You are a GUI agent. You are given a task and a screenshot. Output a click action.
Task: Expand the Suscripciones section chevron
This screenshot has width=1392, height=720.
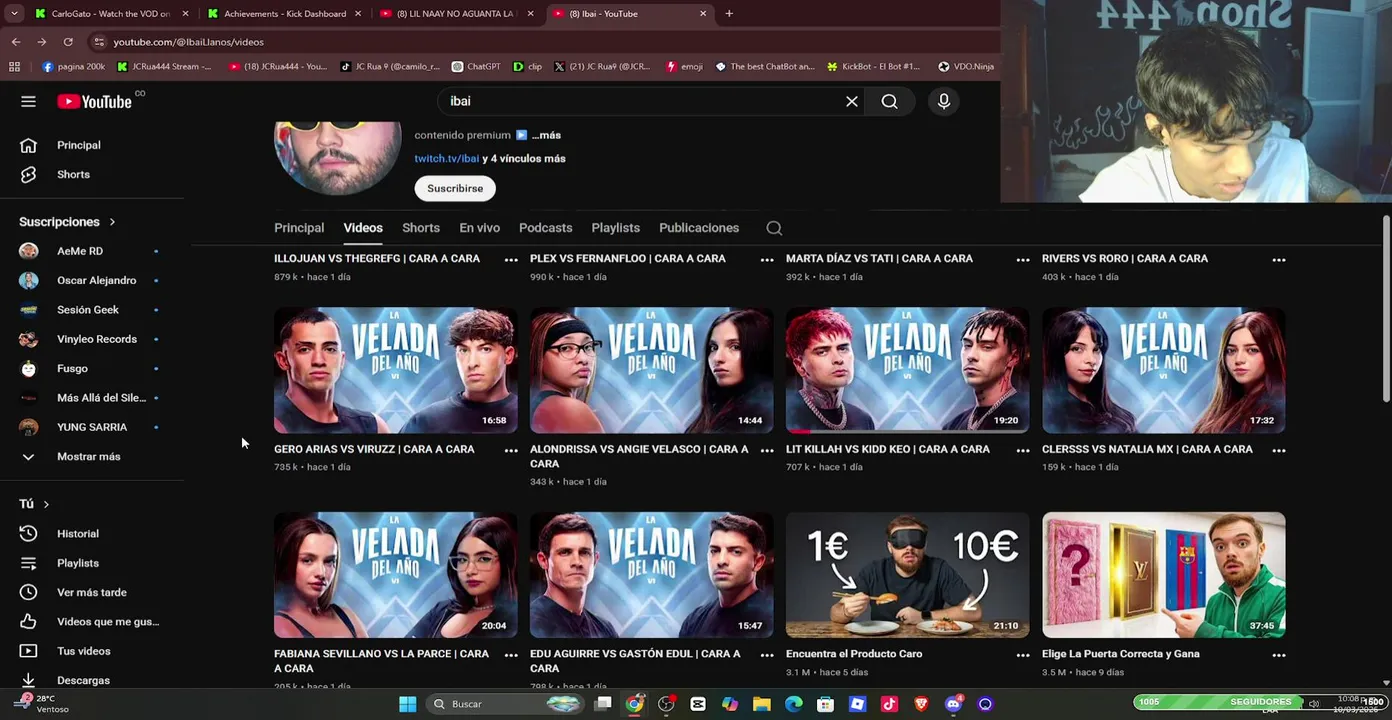pyautogui.click(x=112, y=222)
